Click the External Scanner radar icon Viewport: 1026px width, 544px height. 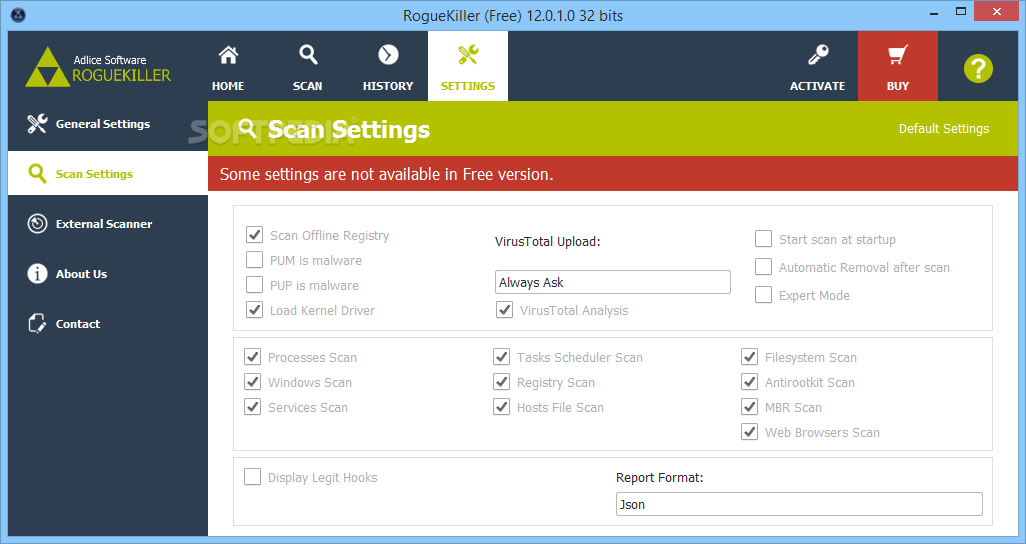click(37, 224)
